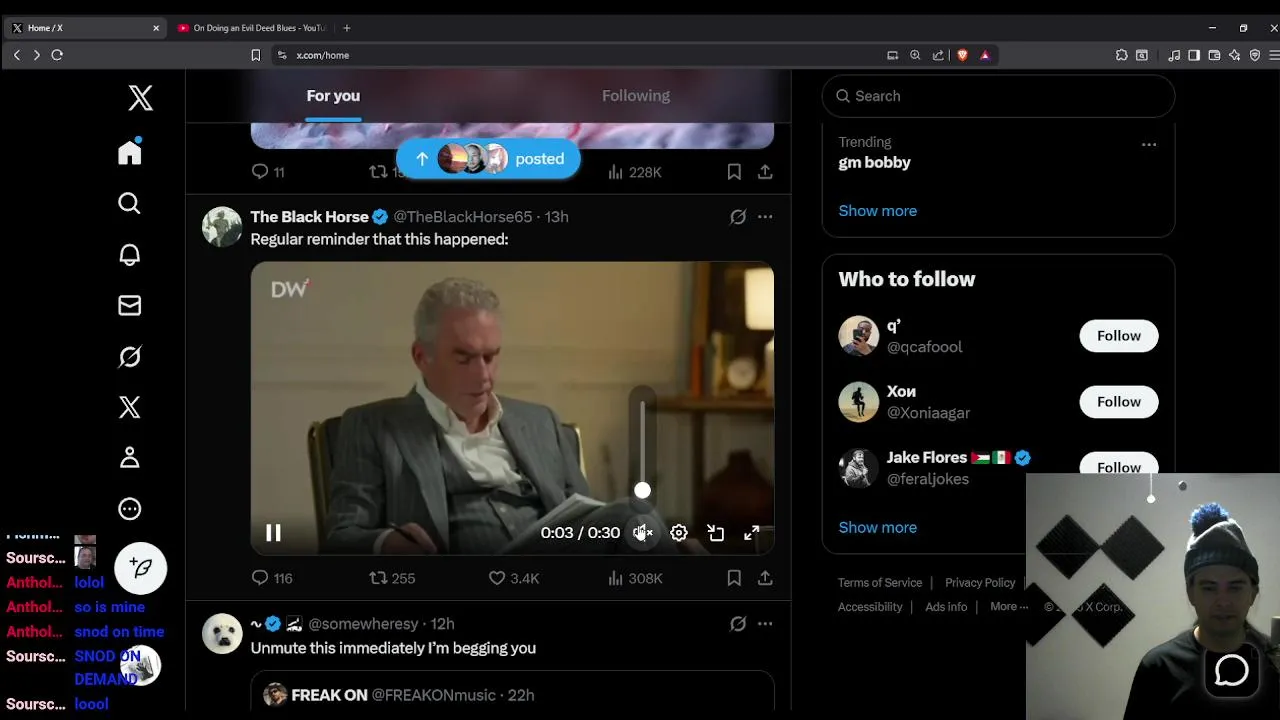Screen dimensions: 1280x720
Task: Open Brave Wallet icon
Action: (1214, 55)
